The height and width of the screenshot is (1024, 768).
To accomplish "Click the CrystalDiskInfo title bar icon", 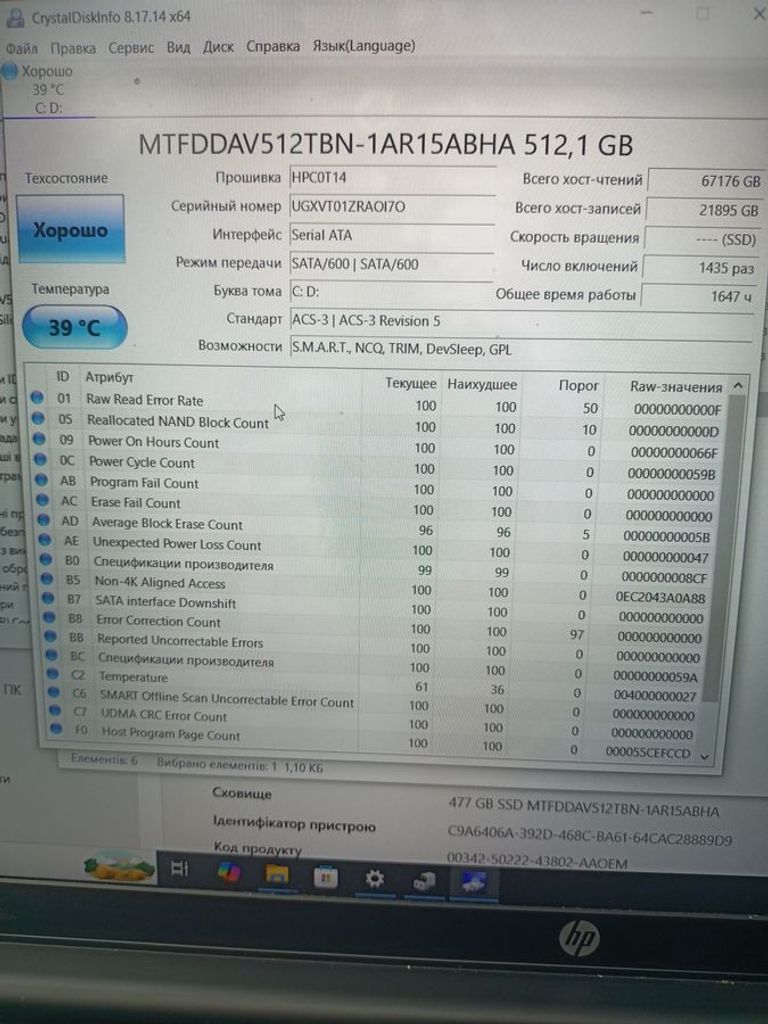I will click(x=14, y=18).
